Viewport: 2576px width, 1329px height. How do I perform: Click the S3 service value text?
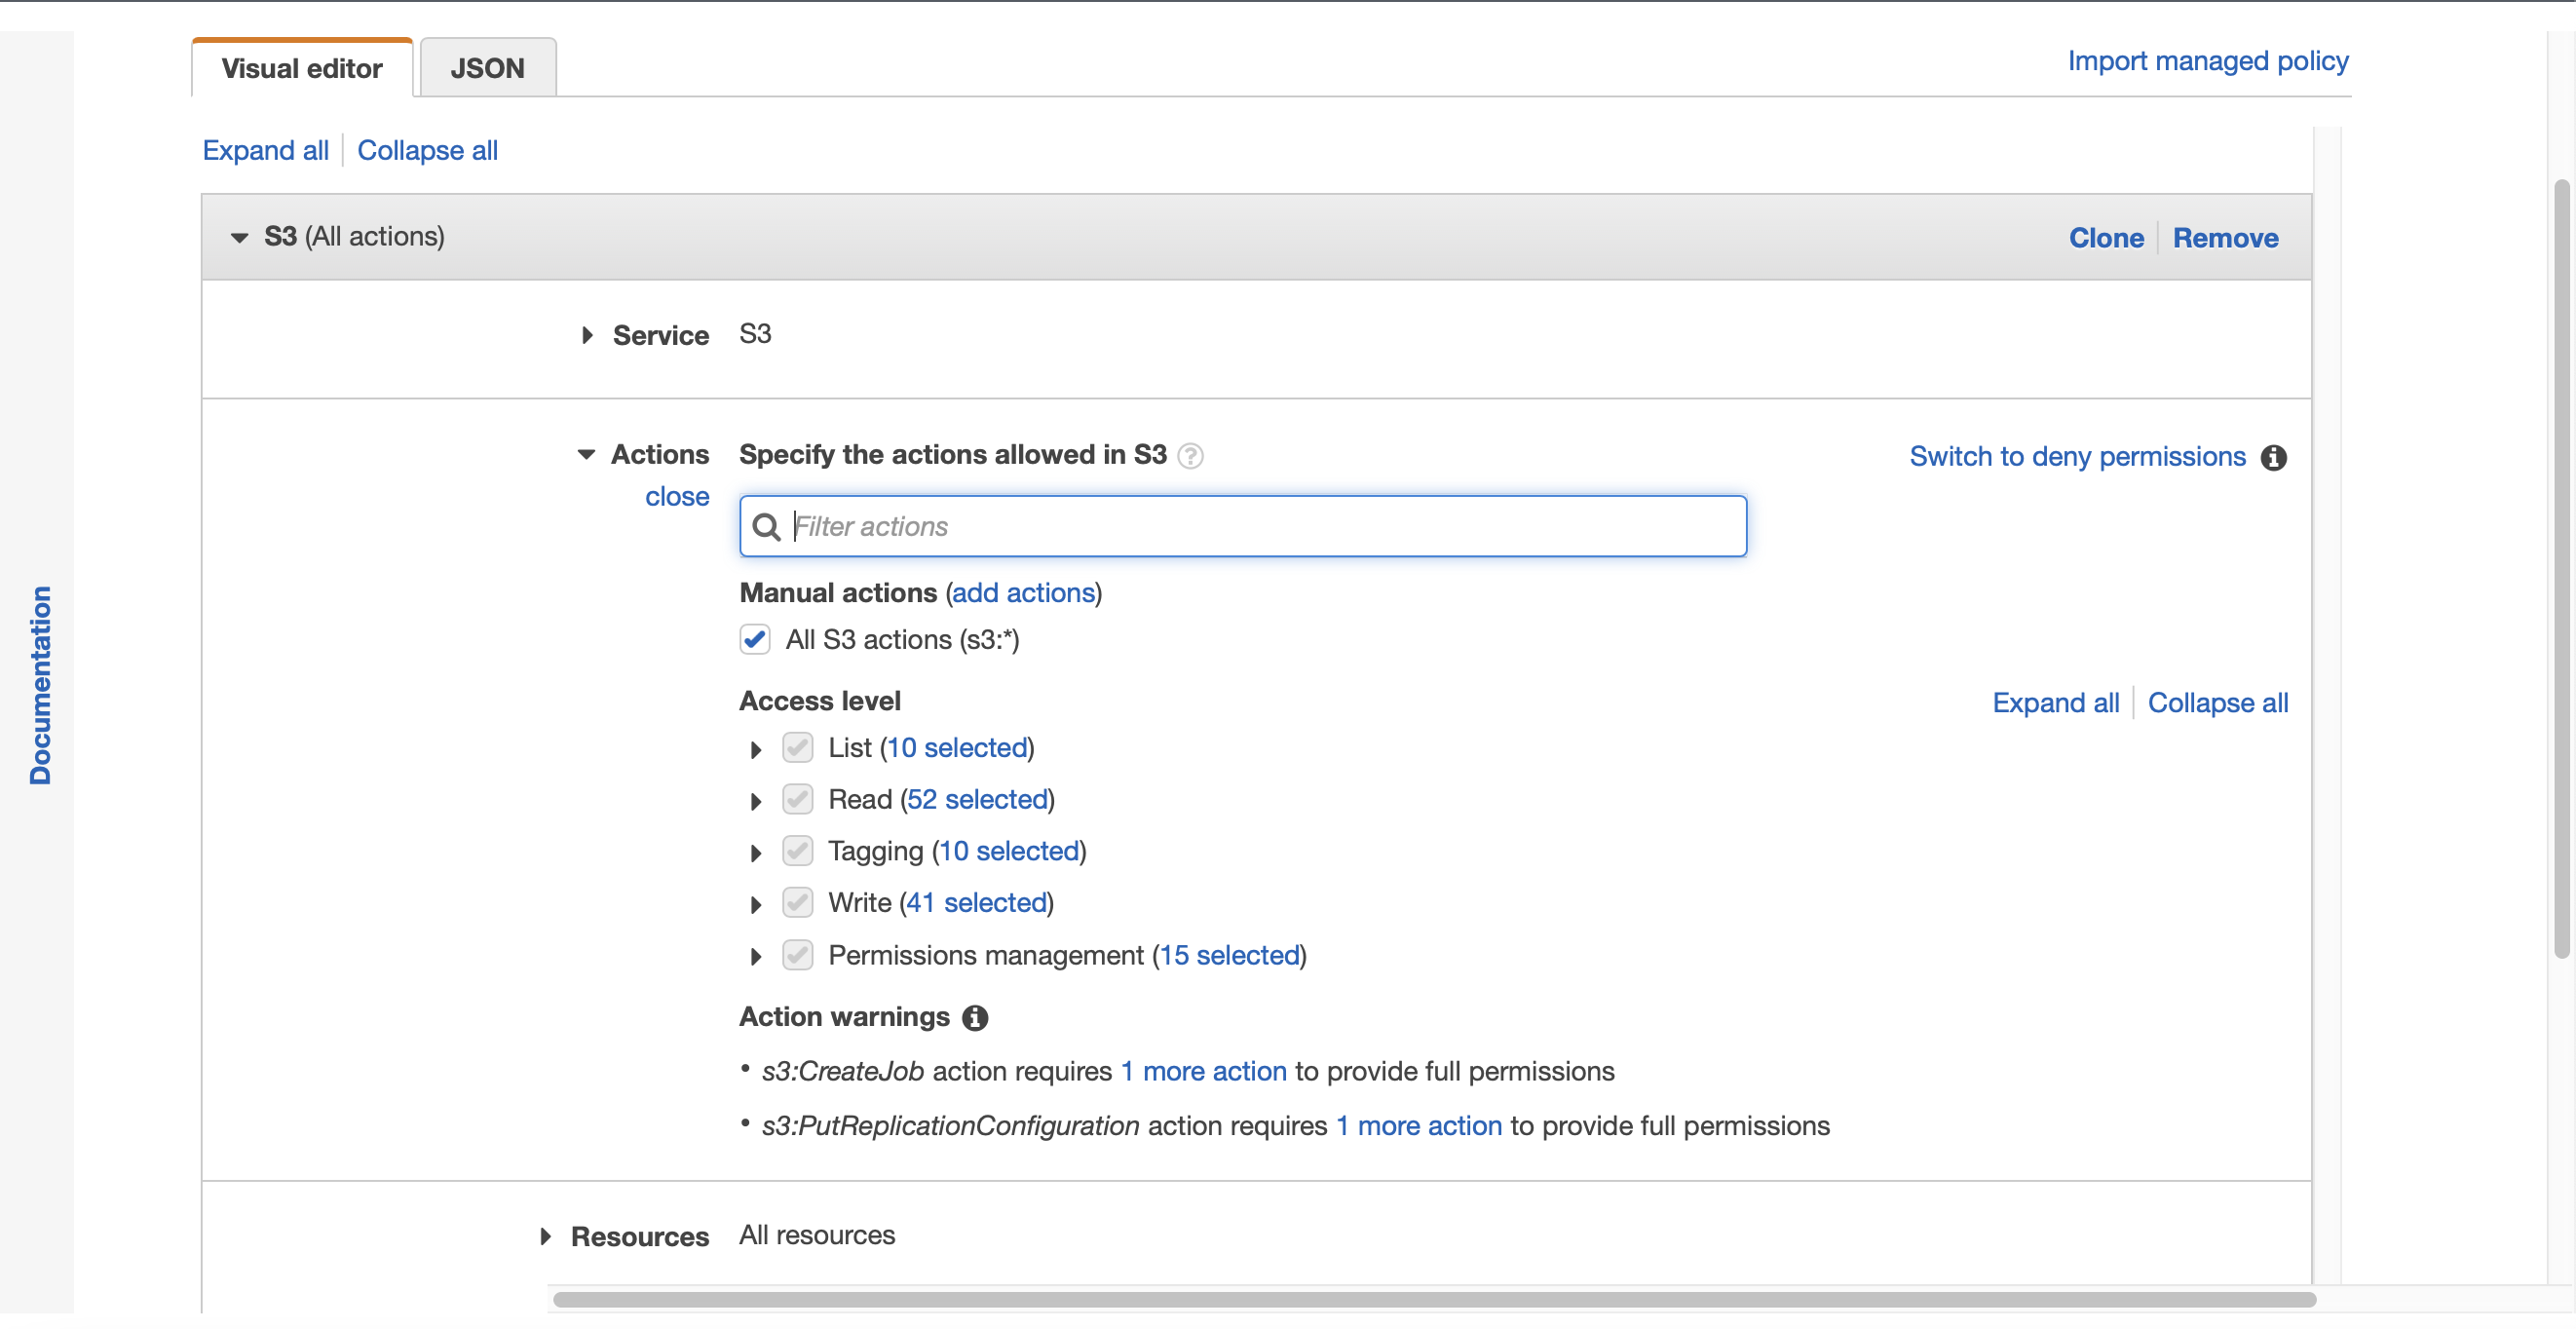755,334
